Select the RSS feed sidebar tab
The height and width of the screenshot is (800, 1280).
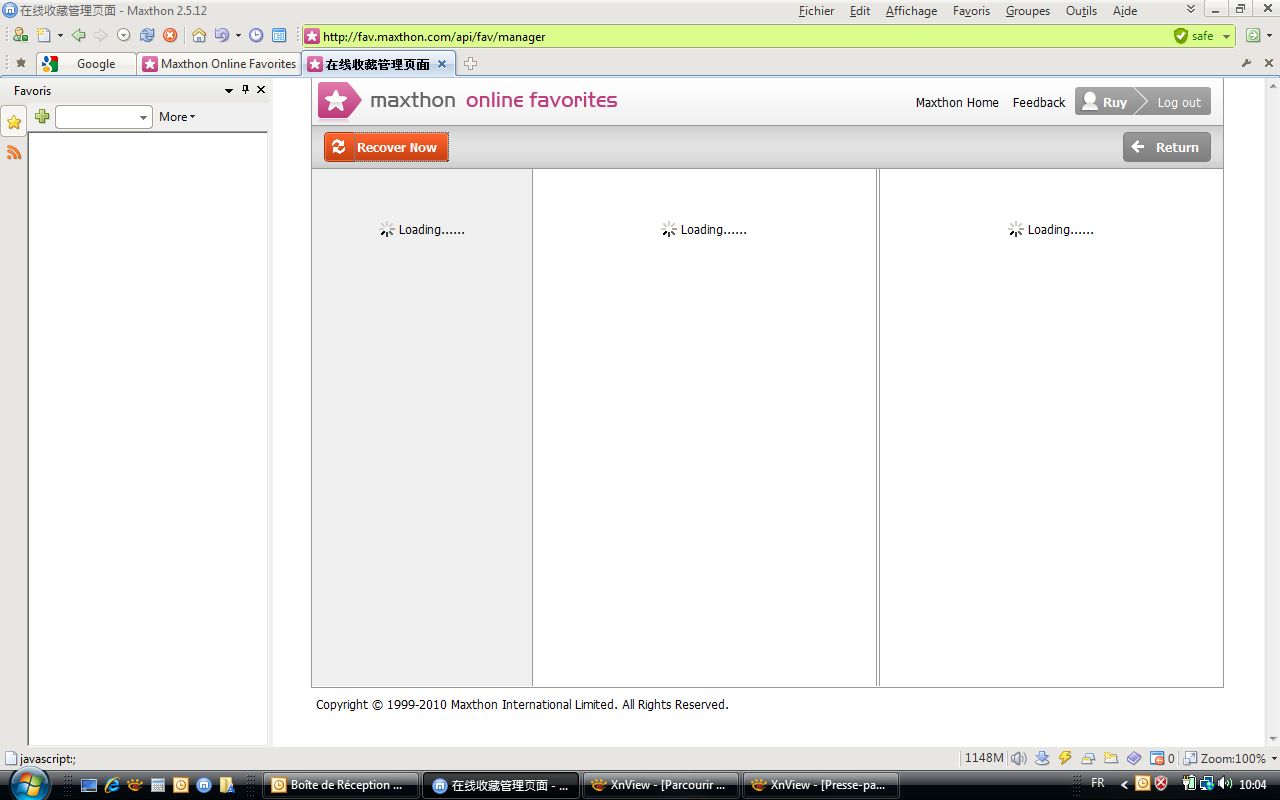[14, 152]
